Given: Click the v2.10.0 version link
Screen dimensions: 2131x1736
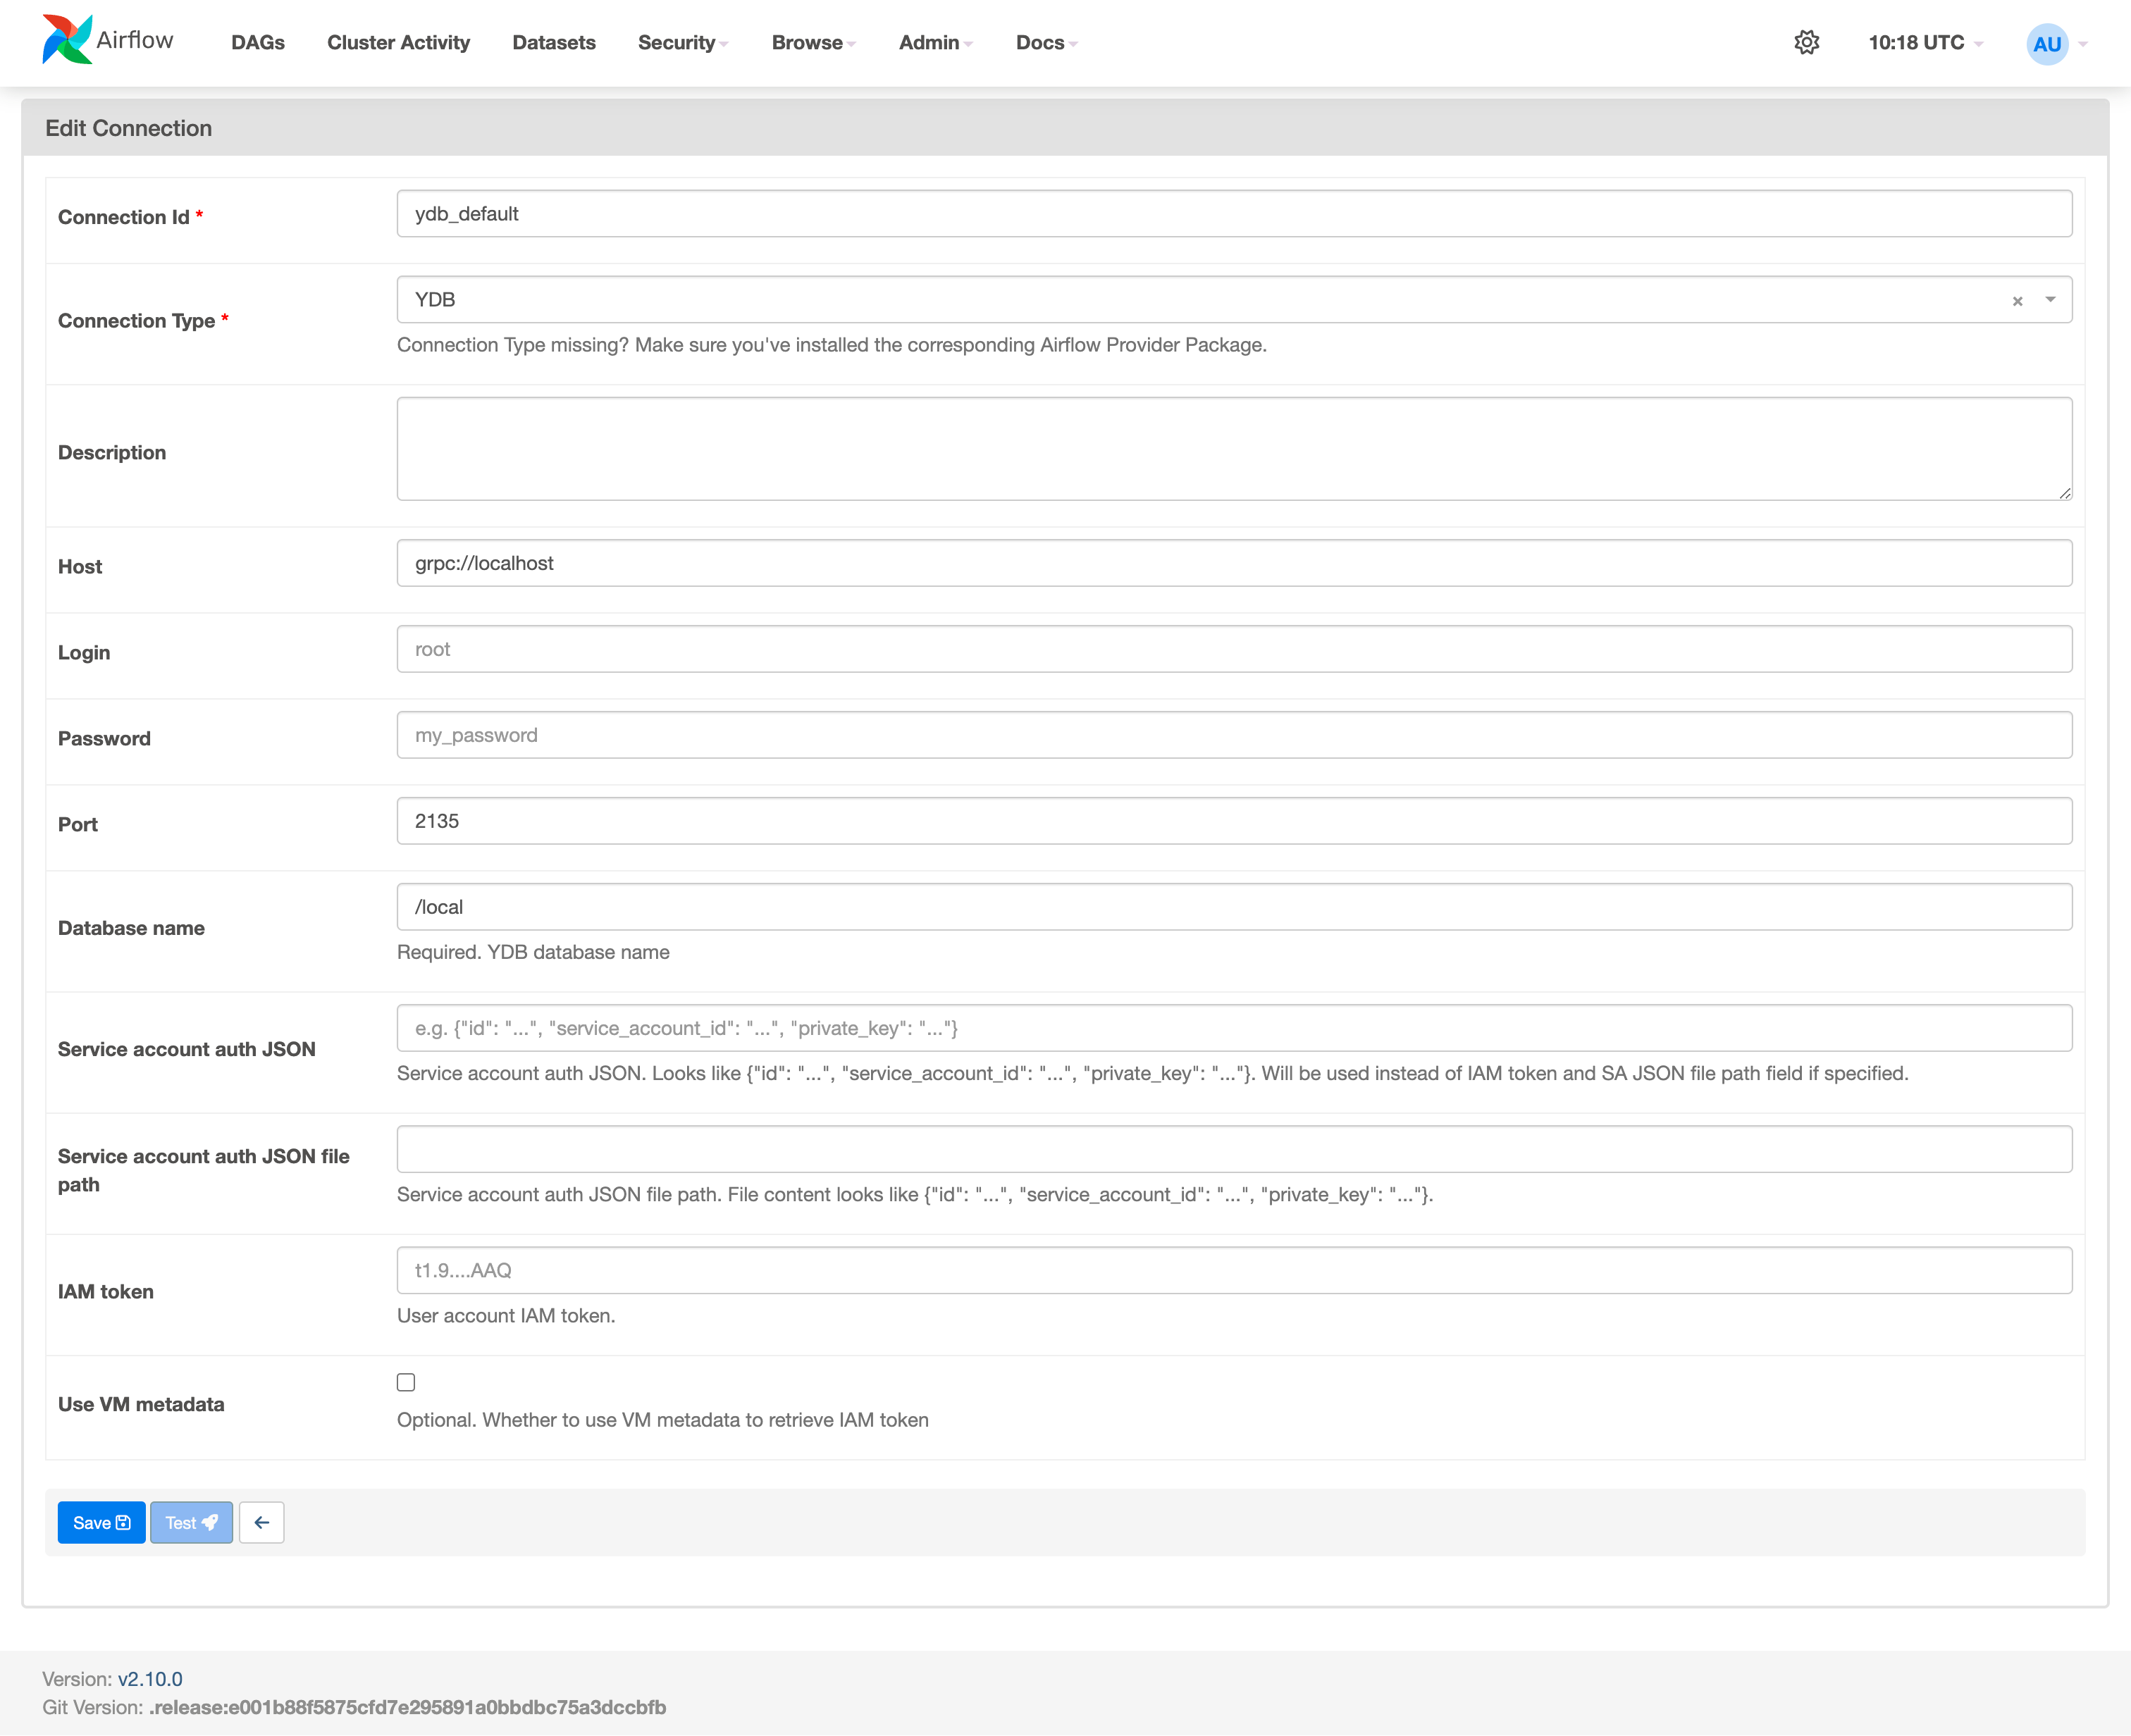Looking at the screenshot, I should 150,1679.
